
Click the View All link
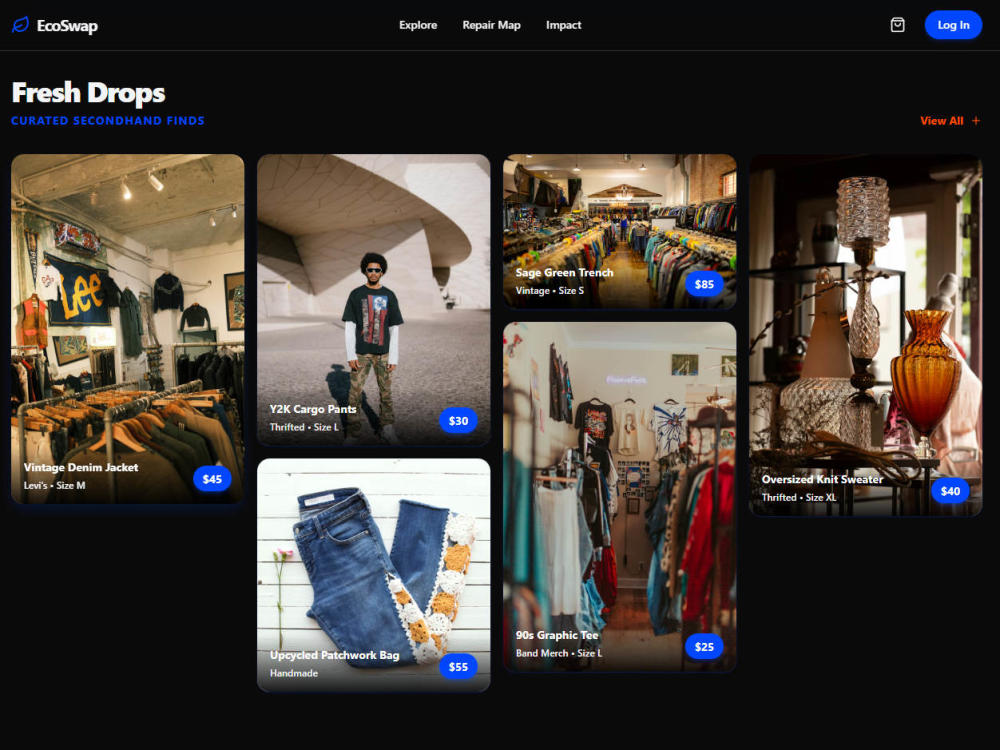(x=941, y=121)
